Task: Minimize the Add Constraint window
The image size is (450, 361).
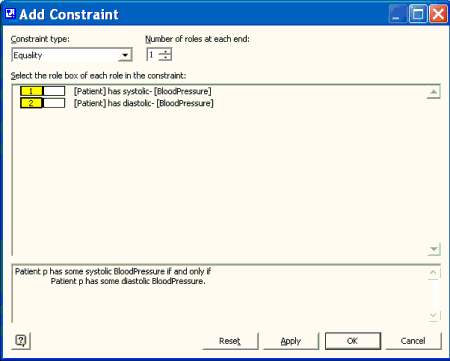Action: point(397,14)
